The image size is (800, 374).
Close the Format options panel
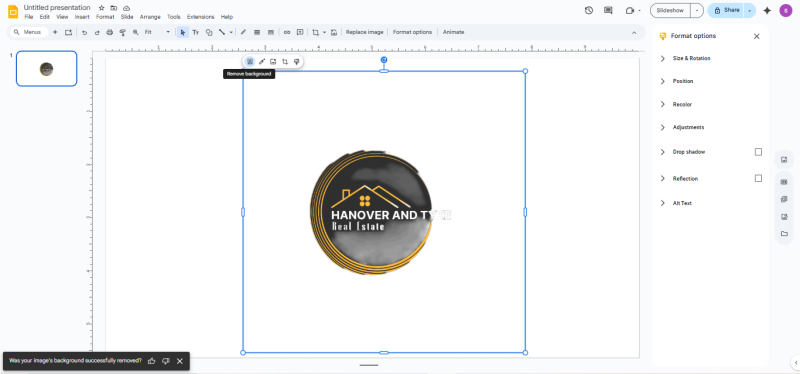click(757, 36)
